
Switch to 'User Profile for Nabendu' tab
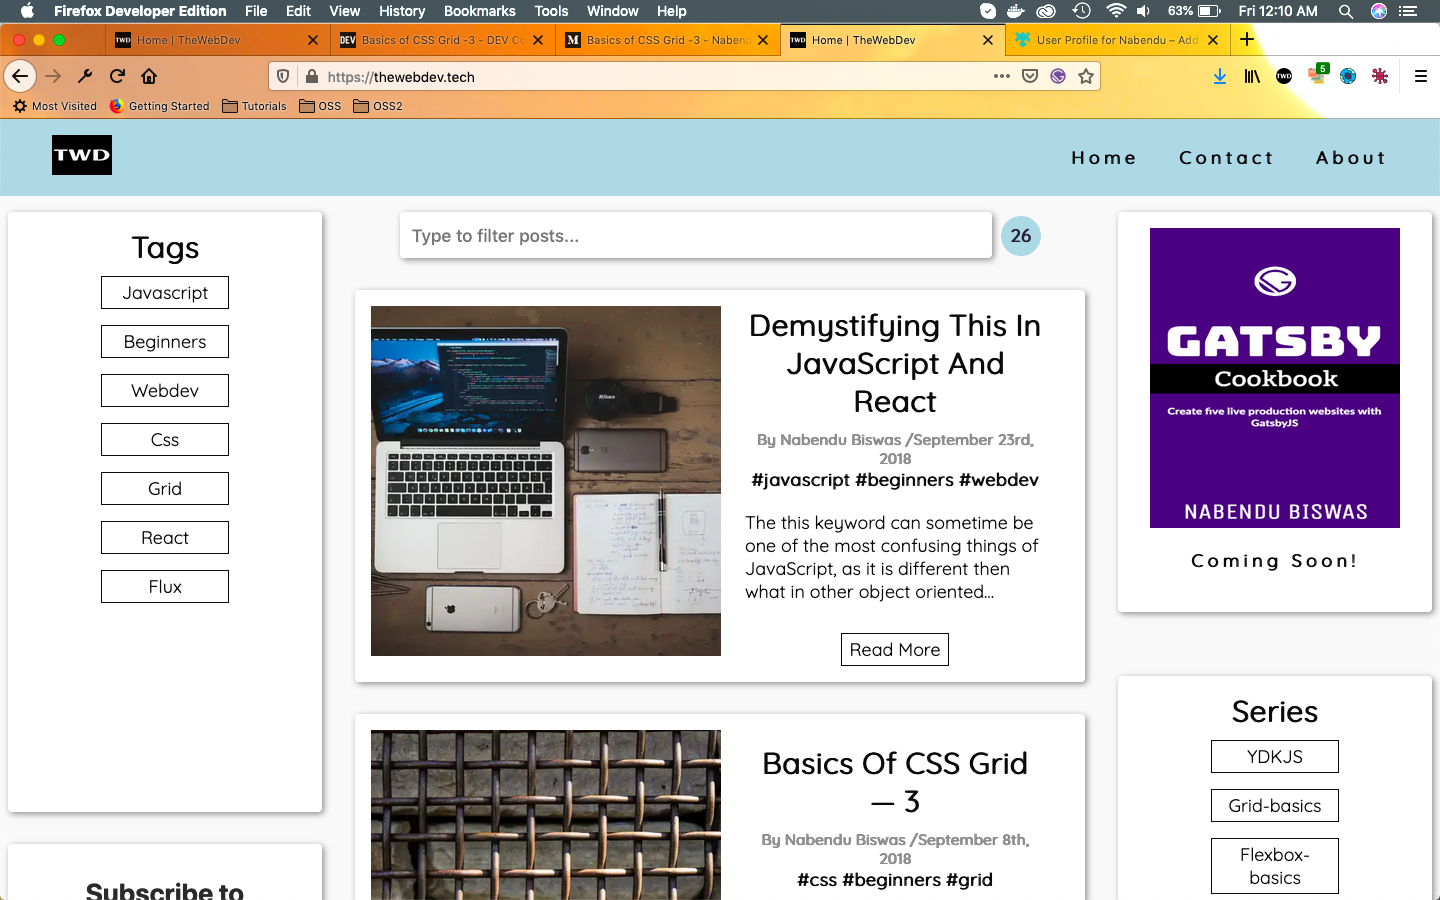pyautogui.click(x=1117, y=40)
